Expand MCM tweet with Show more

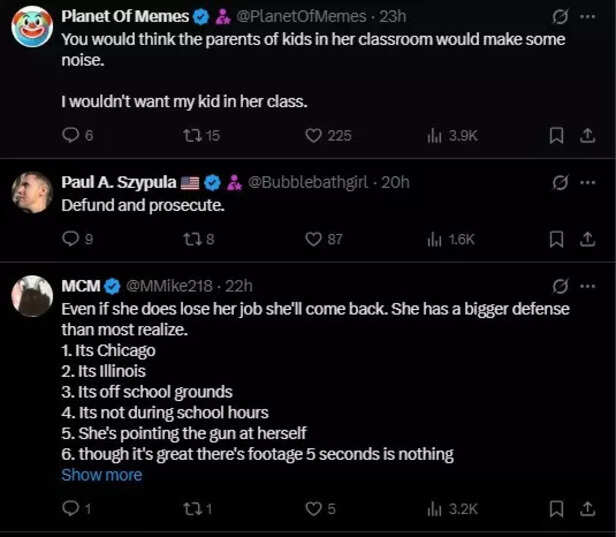coord(101,475)
